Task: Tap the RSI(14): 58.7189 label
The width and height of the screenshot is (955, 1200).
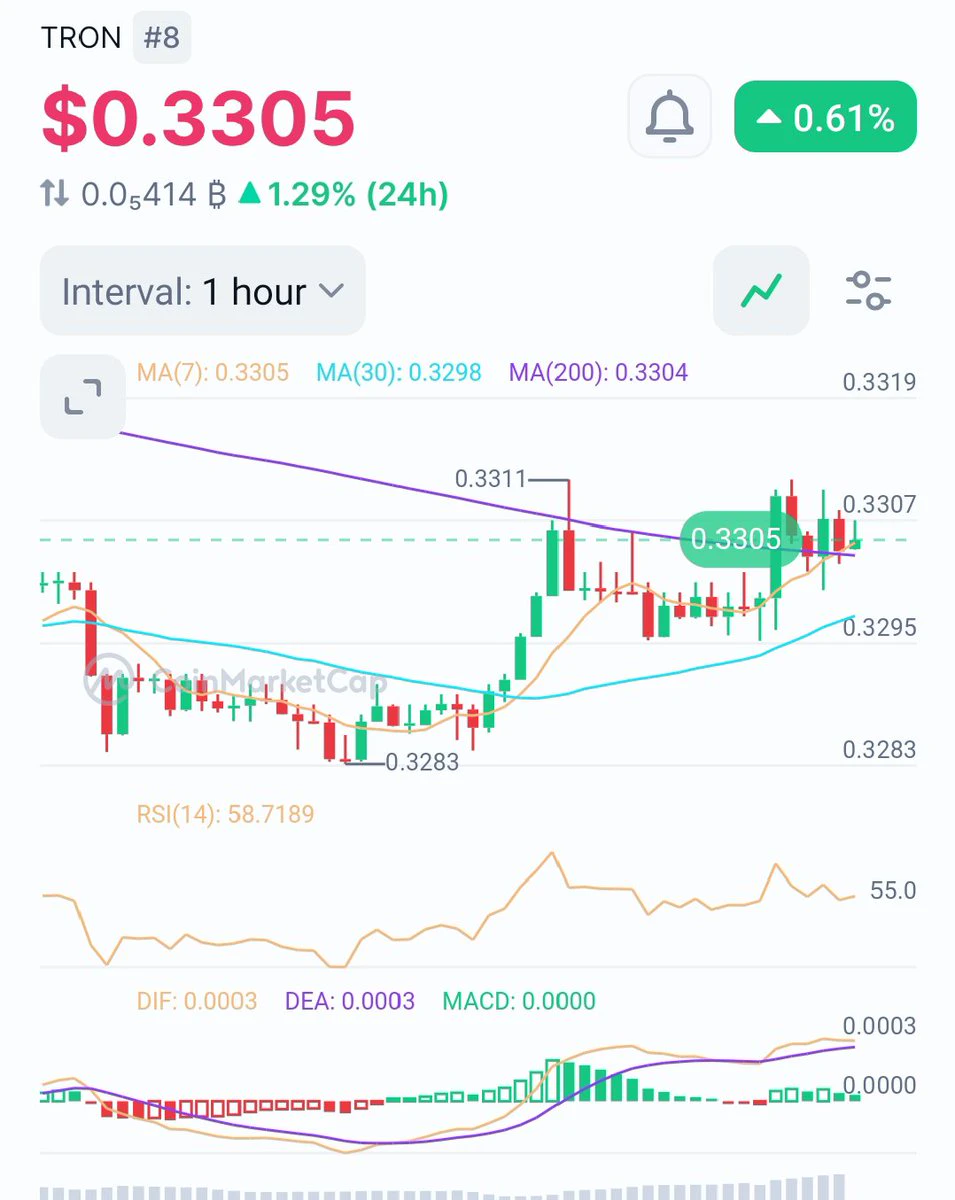Action: tap(226, 814)
